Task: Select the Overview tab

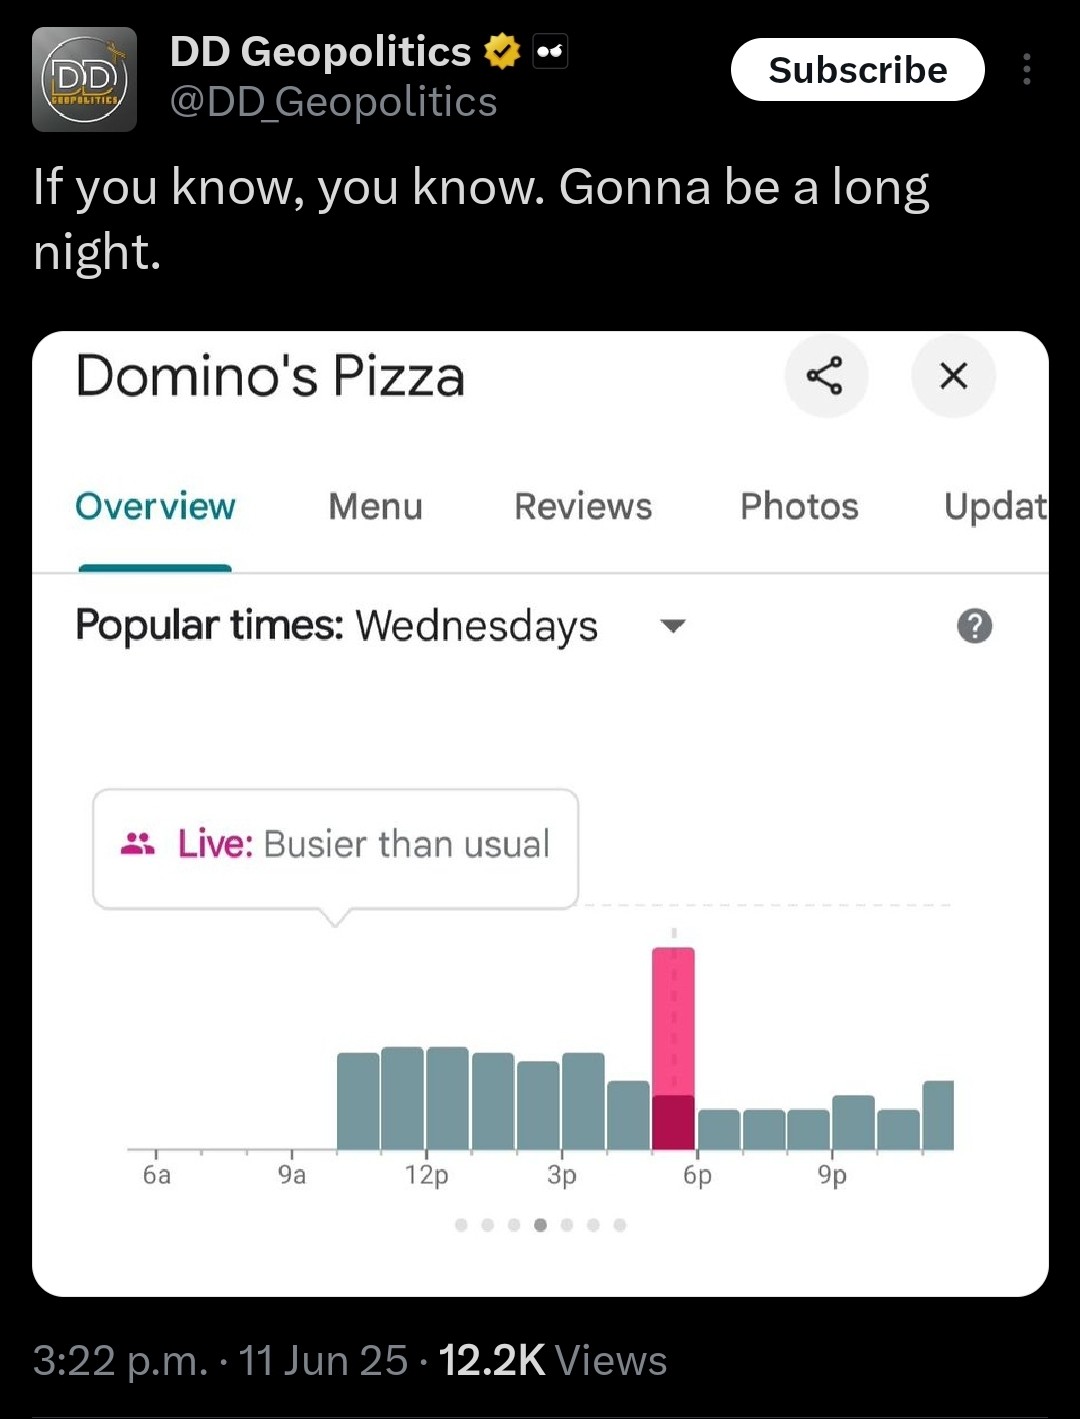Action: pos(155,507)
